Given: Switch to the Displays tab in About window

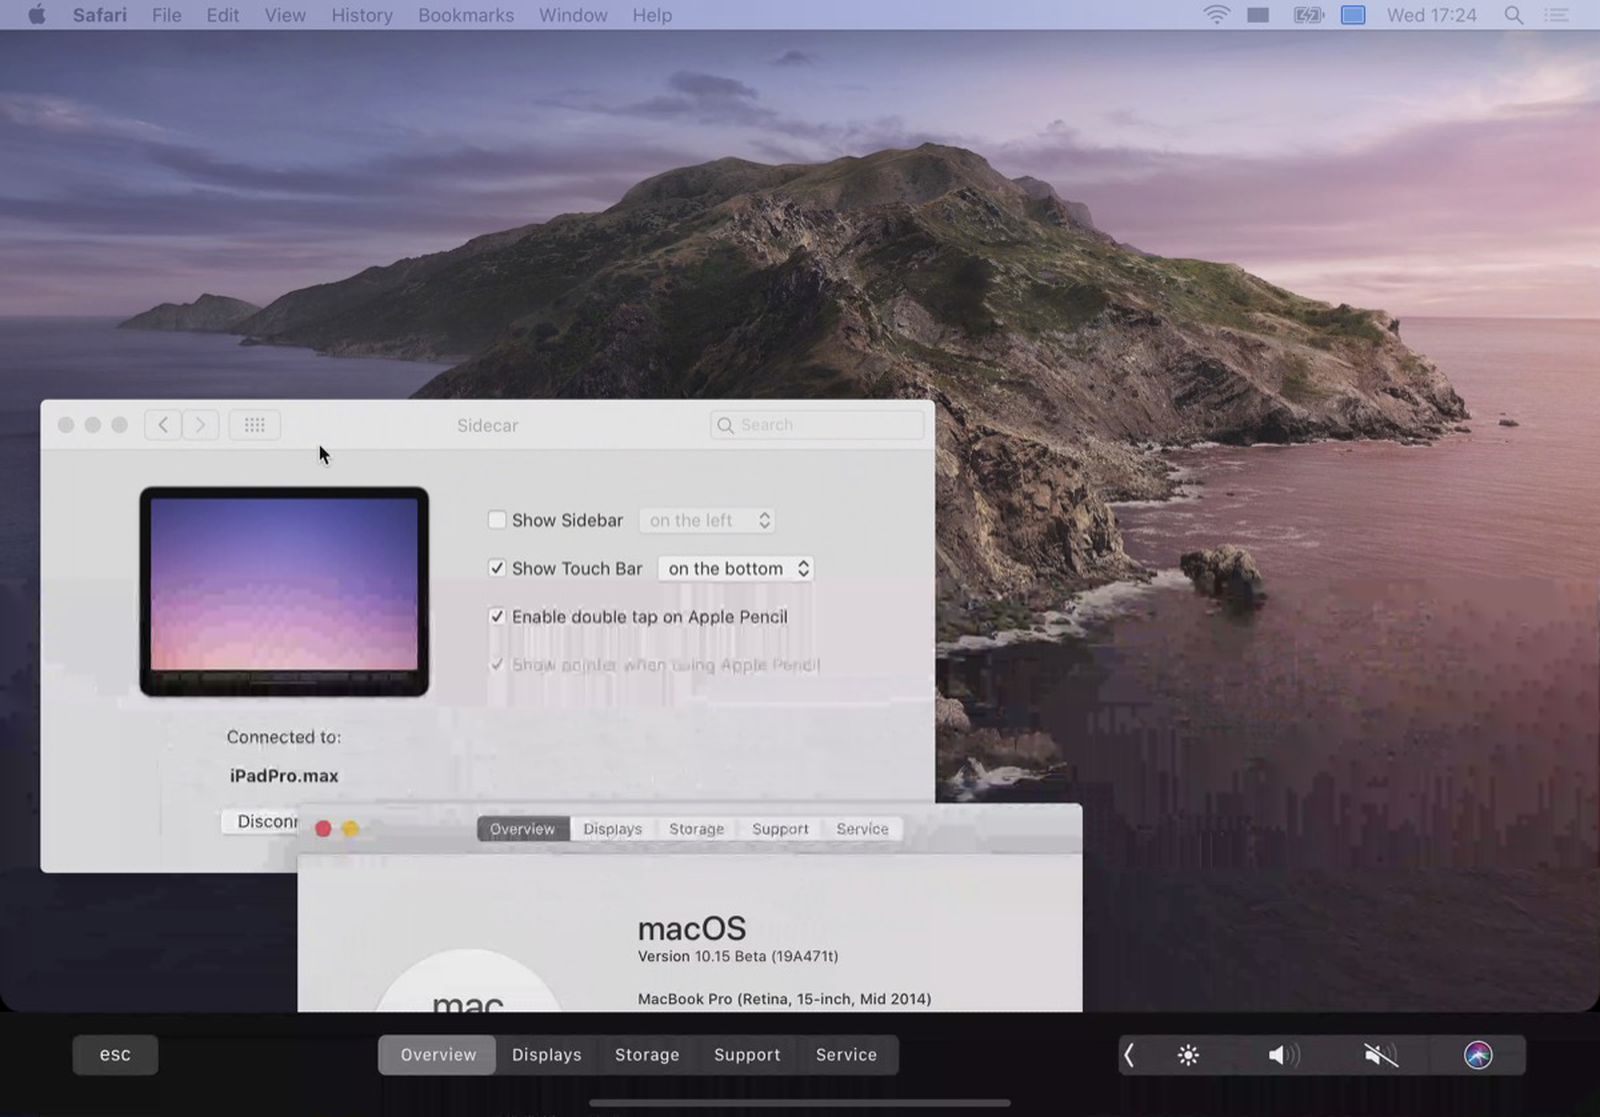Looking at the screenshot, I should tap(612, 828).
